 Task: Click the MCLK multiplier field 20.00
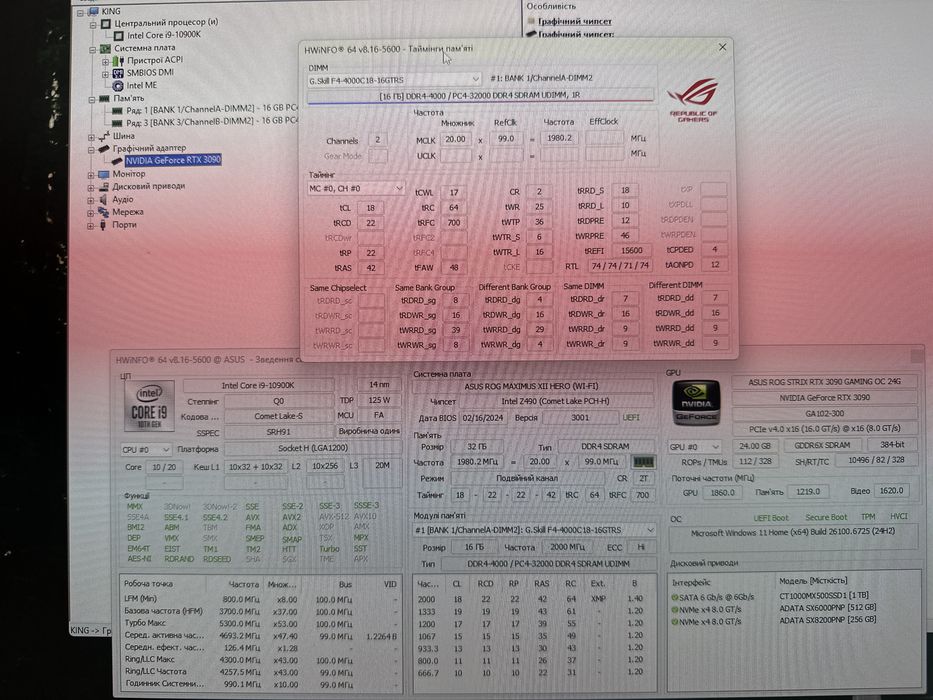coord(455,139)
